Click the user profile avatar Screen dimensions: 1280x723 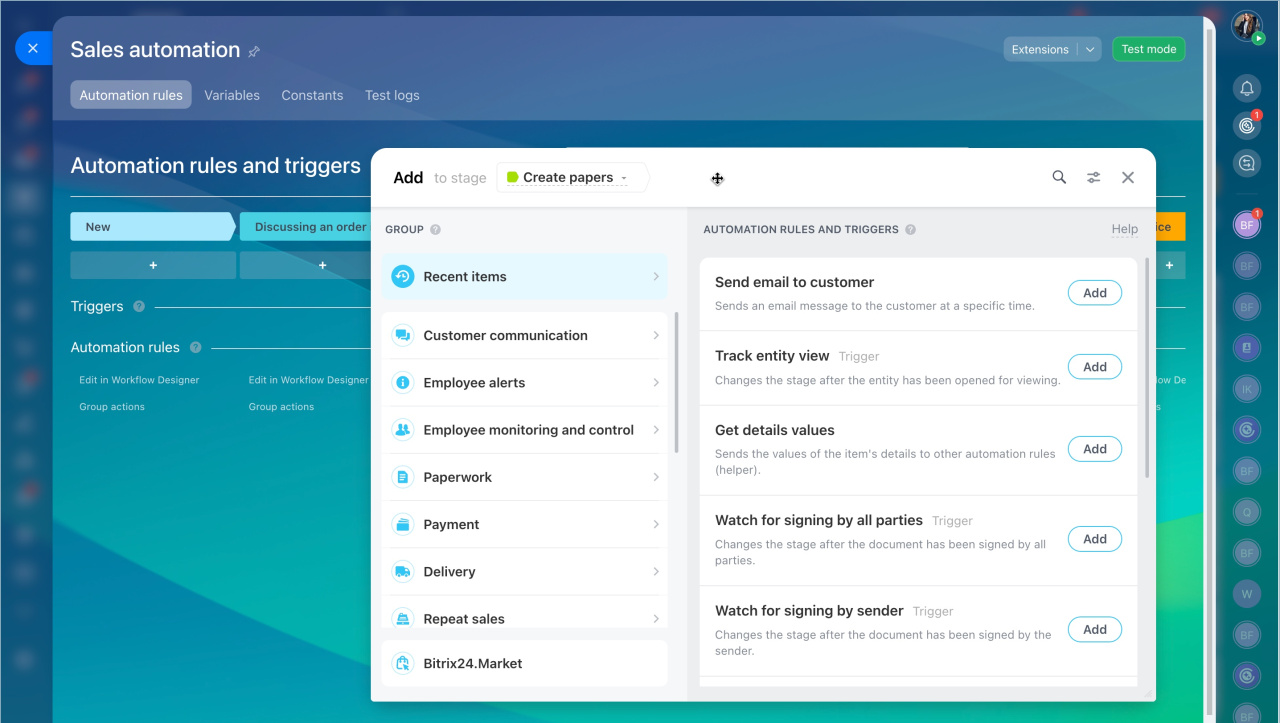coord(1246,26)
